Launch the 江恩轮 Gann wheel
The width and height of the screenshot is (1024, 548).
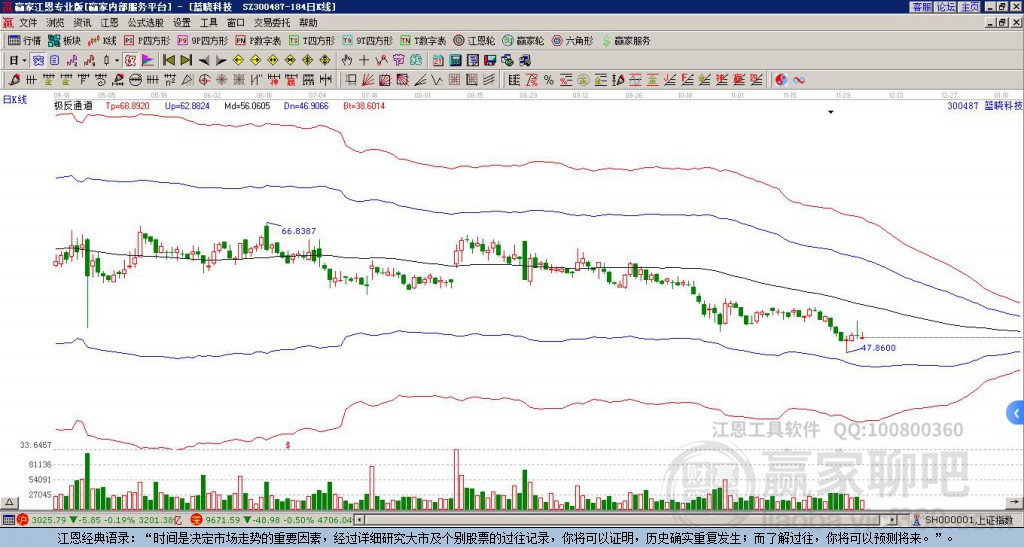[475, 40]
